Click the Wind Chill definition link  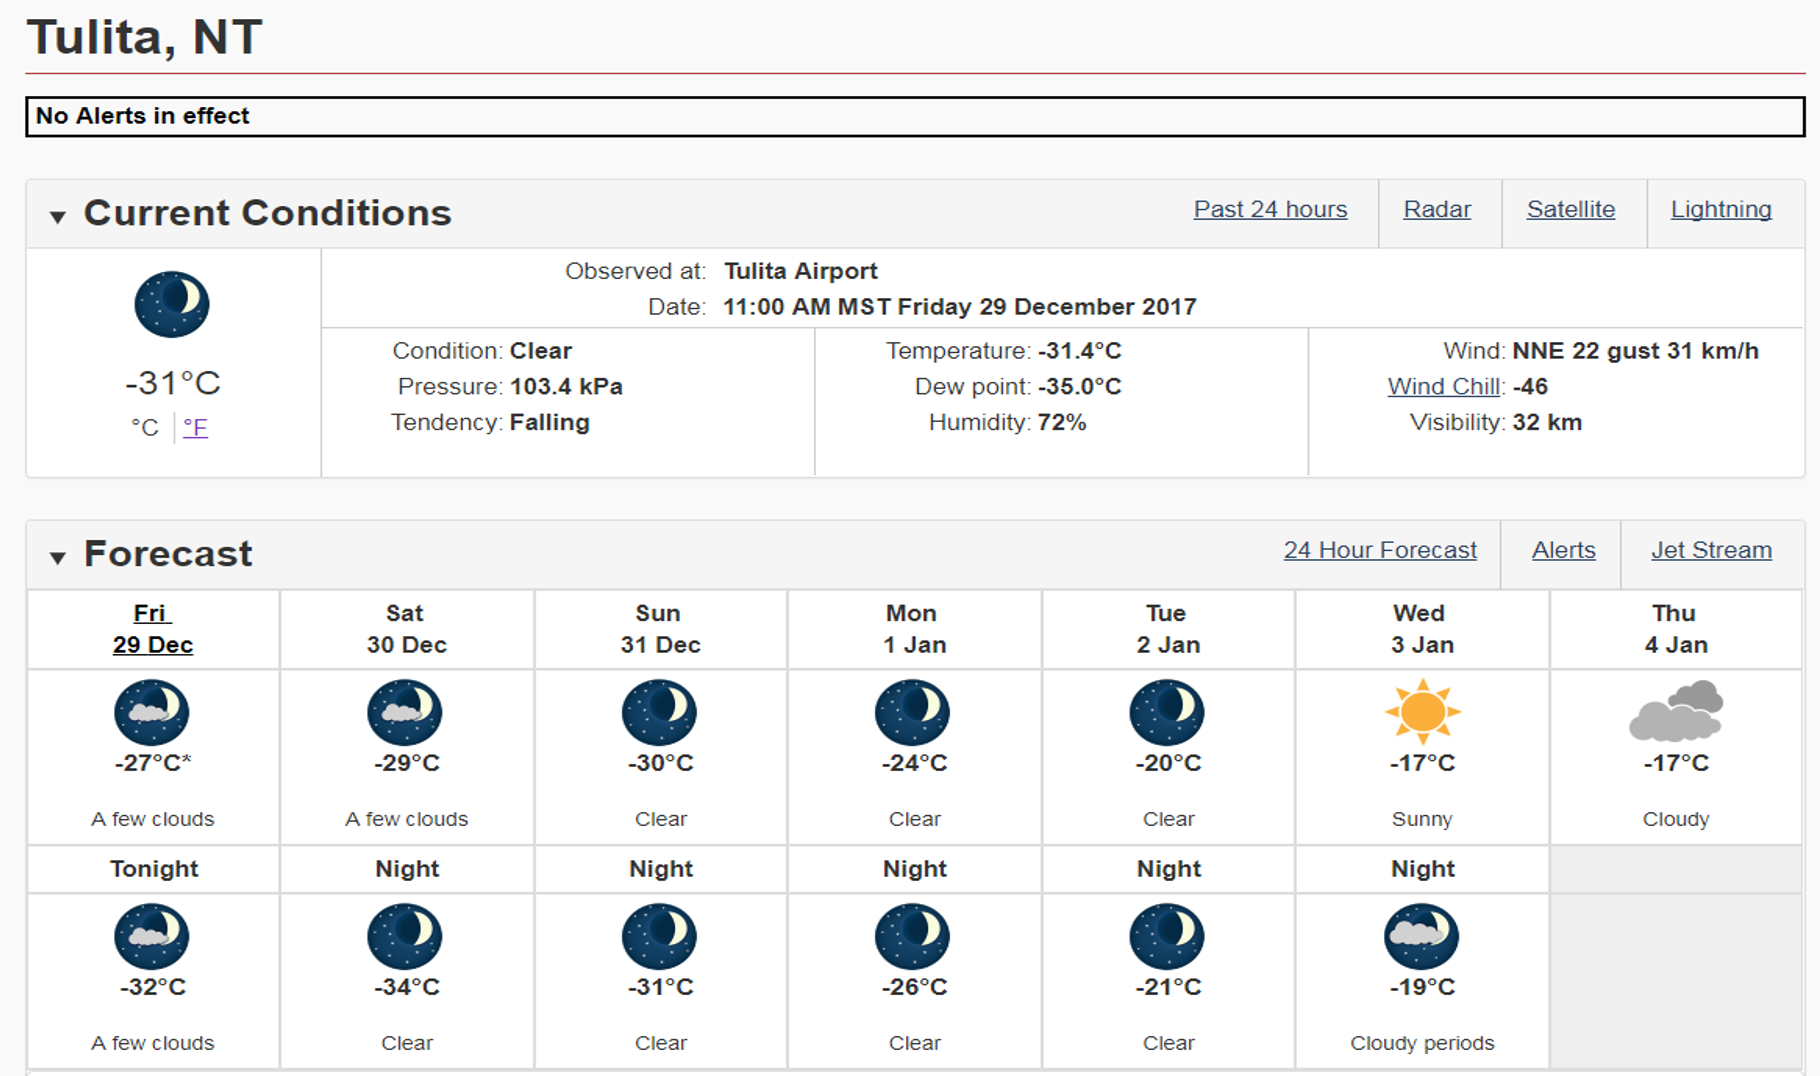tap(1444, 387)
